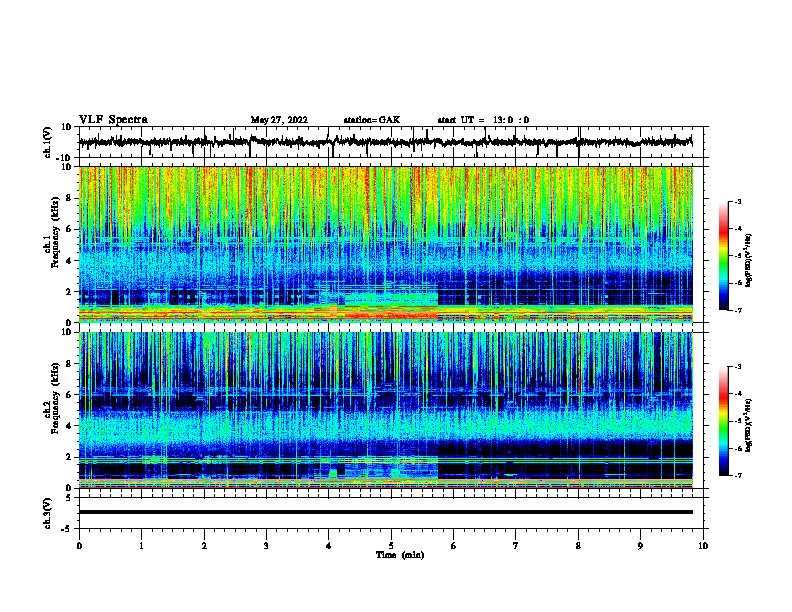Click the ch.2 spectrogram panel

(386, 410)
